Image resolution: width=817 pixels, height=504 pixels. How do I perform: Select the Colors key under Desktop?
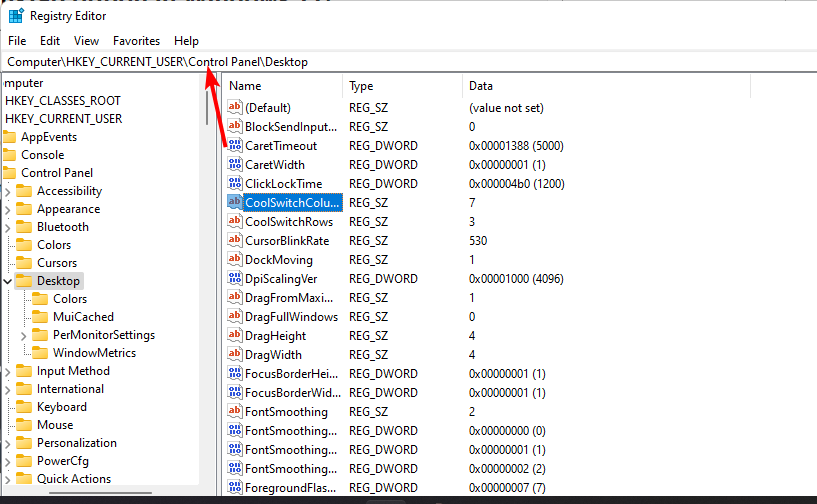70,299
